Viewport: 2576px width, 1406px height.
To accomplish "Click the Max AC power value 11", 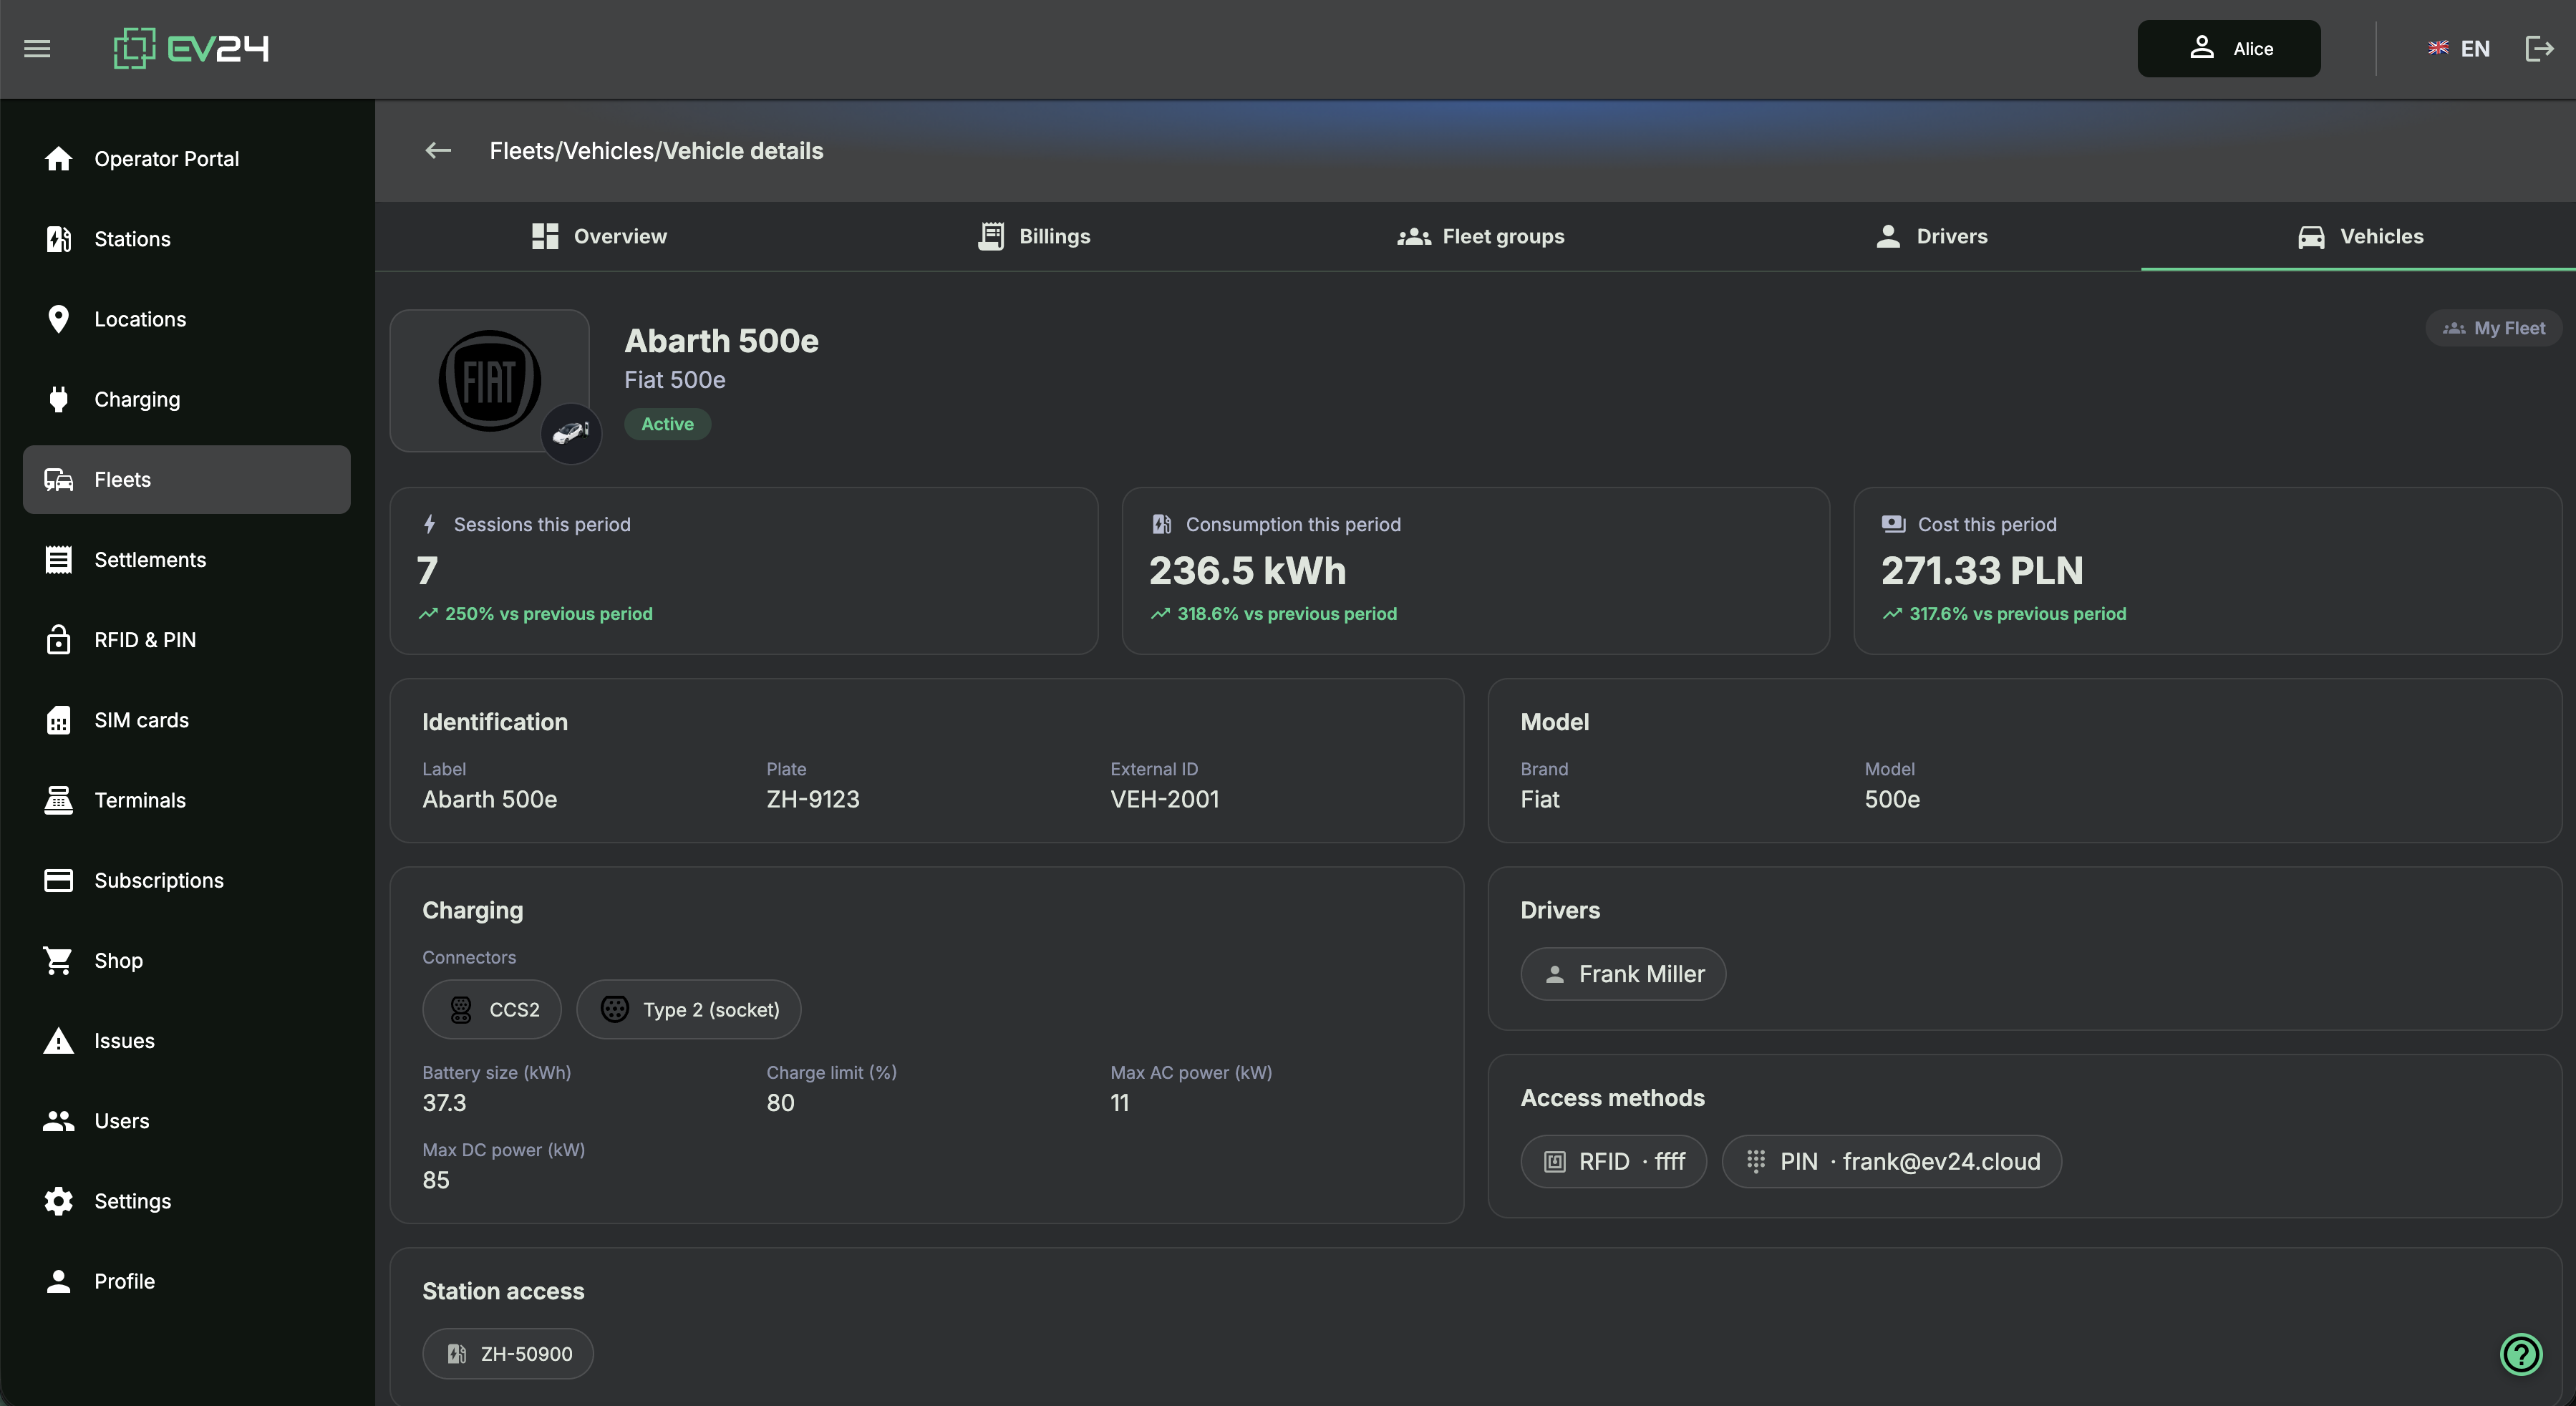I will click(x=1120, y=1103).
